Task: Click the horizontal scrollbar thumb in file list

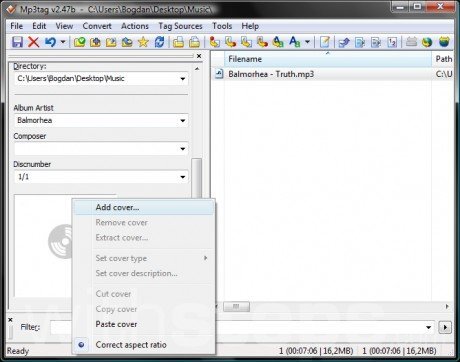Action: coord(236,306)
